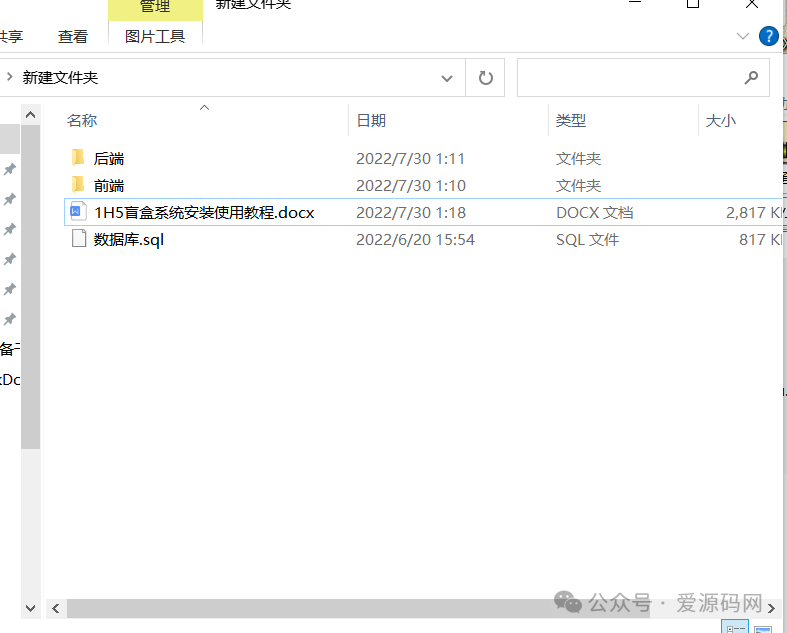Open the 后端 folder icon
The height and width of the screenshot is (633, 787).
(78, 158)
